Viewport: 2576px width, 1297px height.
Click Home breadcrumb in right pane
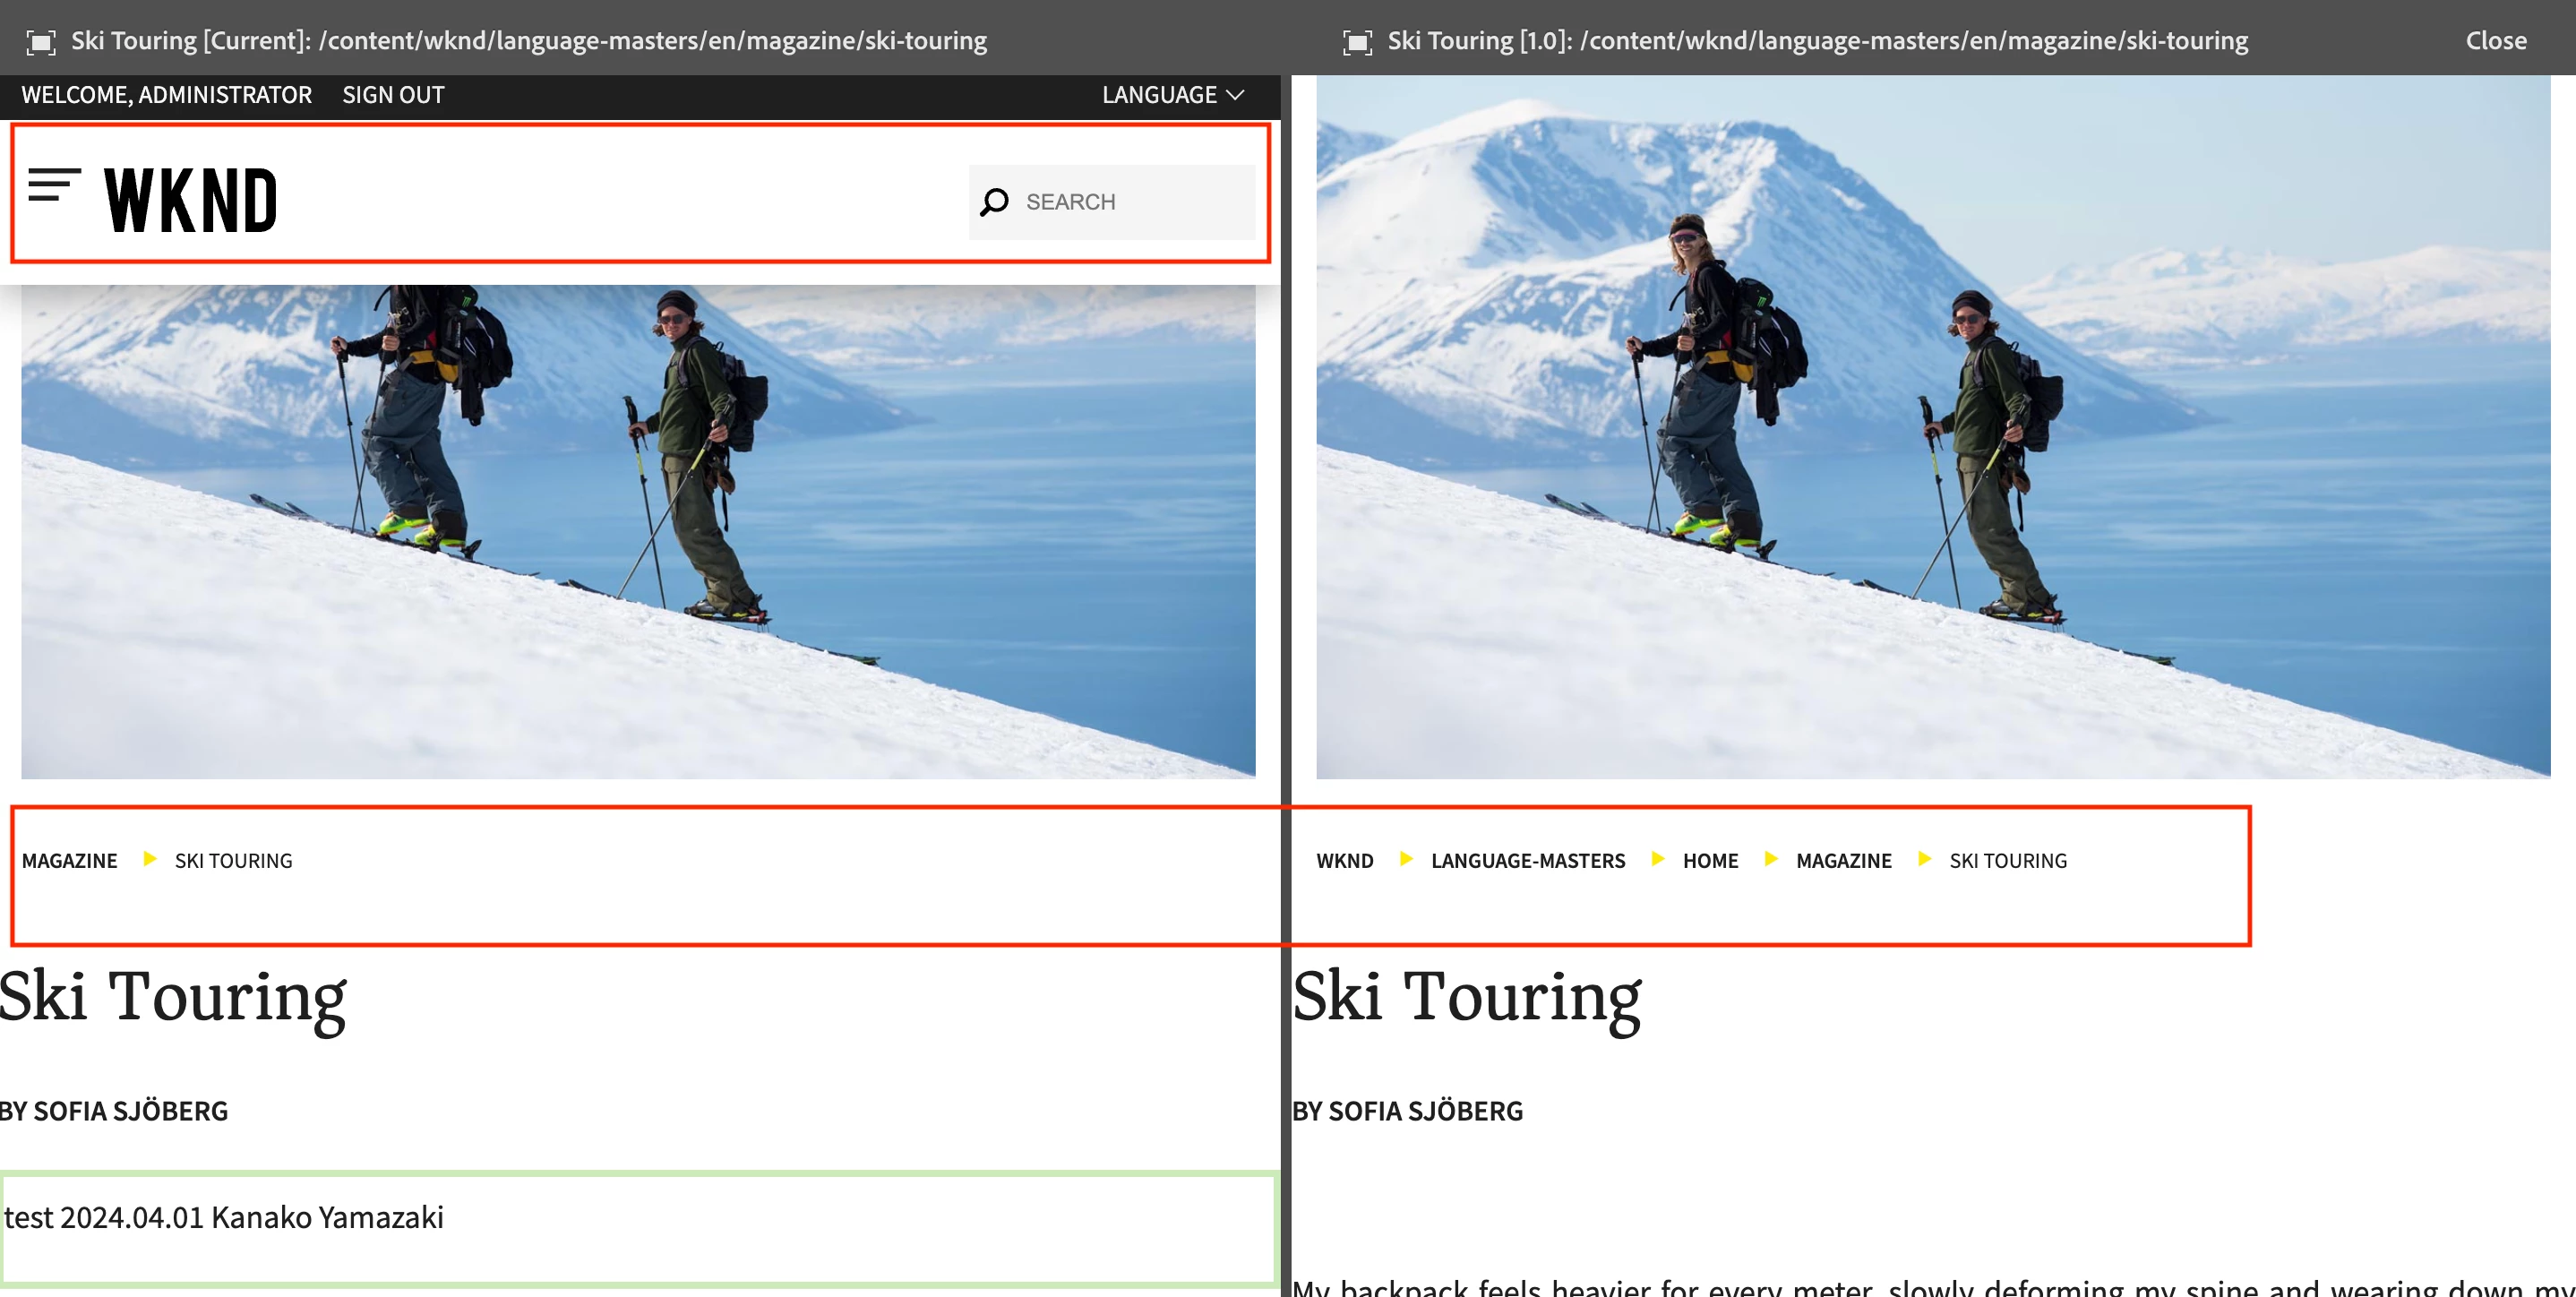point(1710,861)
